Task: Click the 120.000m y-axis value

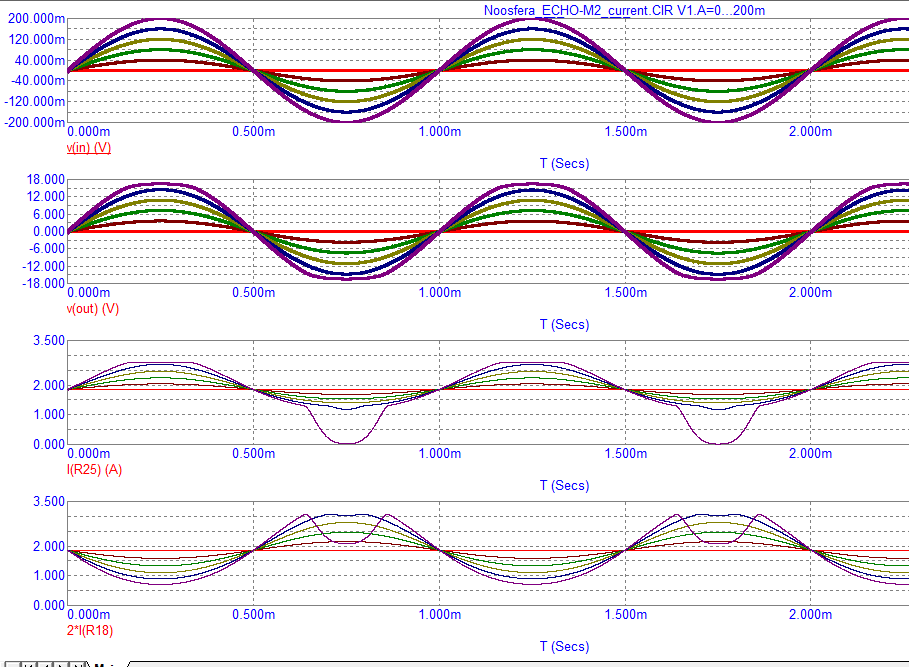Action: click(37, 39)
